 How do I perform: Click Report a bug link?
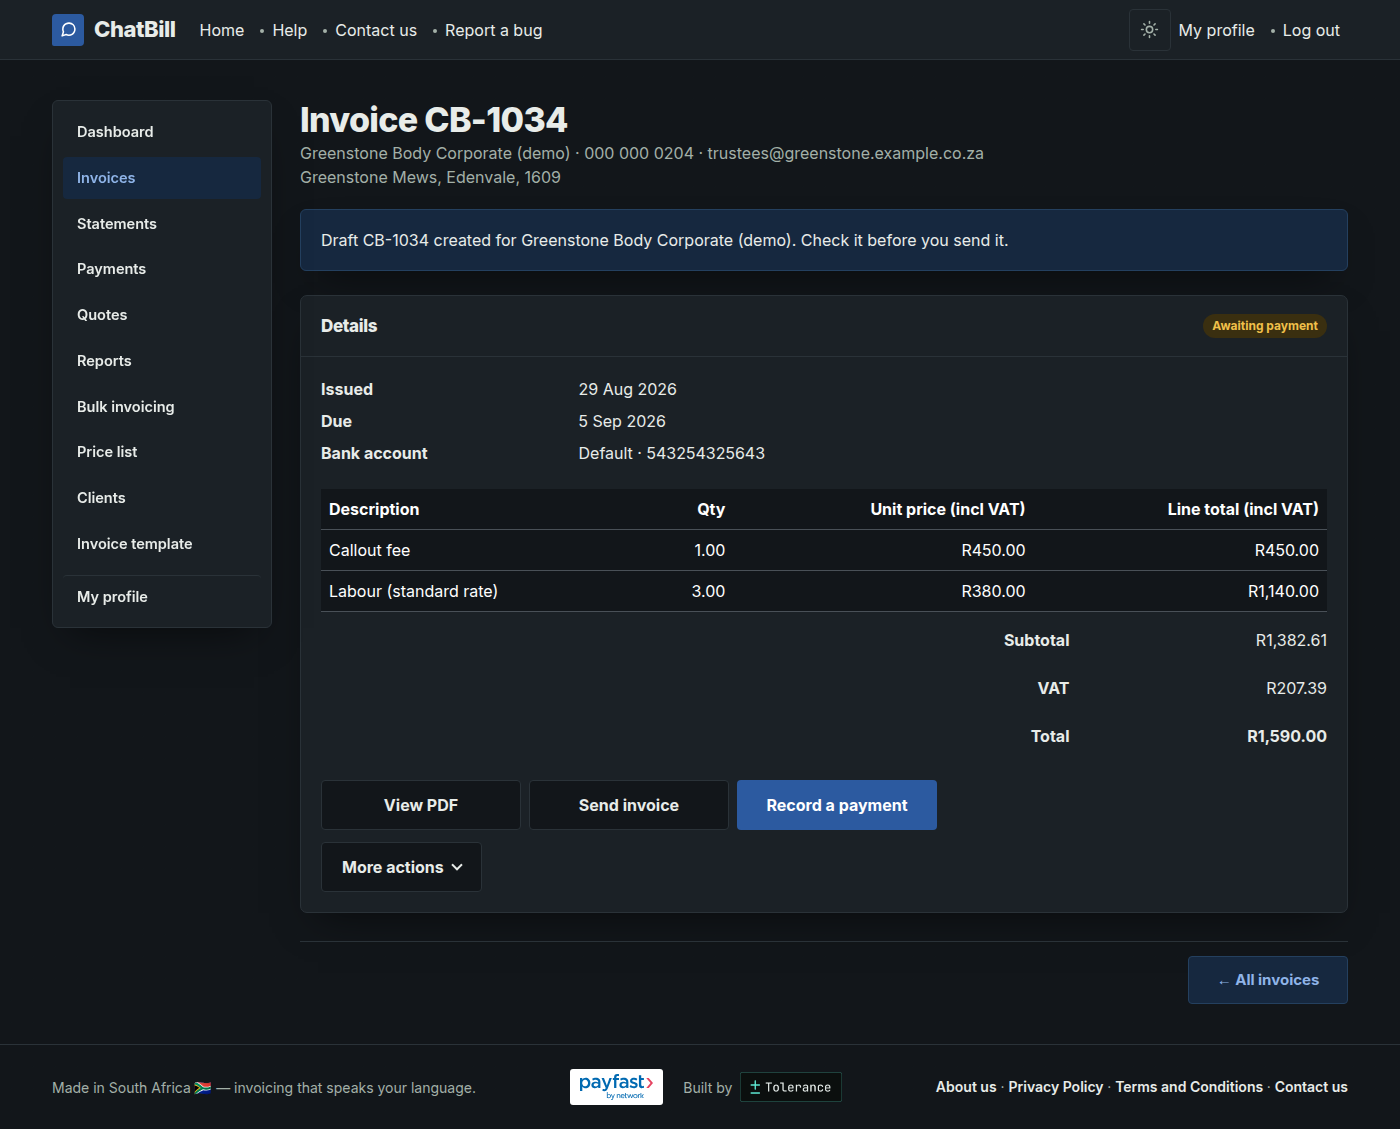(x=494, y=30)
